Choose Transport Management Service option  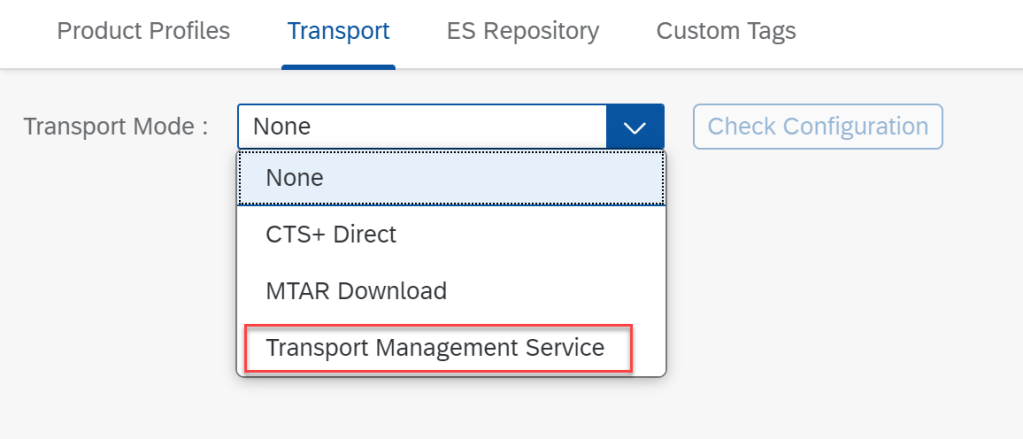pyautogui.click(x=435, y=348)
